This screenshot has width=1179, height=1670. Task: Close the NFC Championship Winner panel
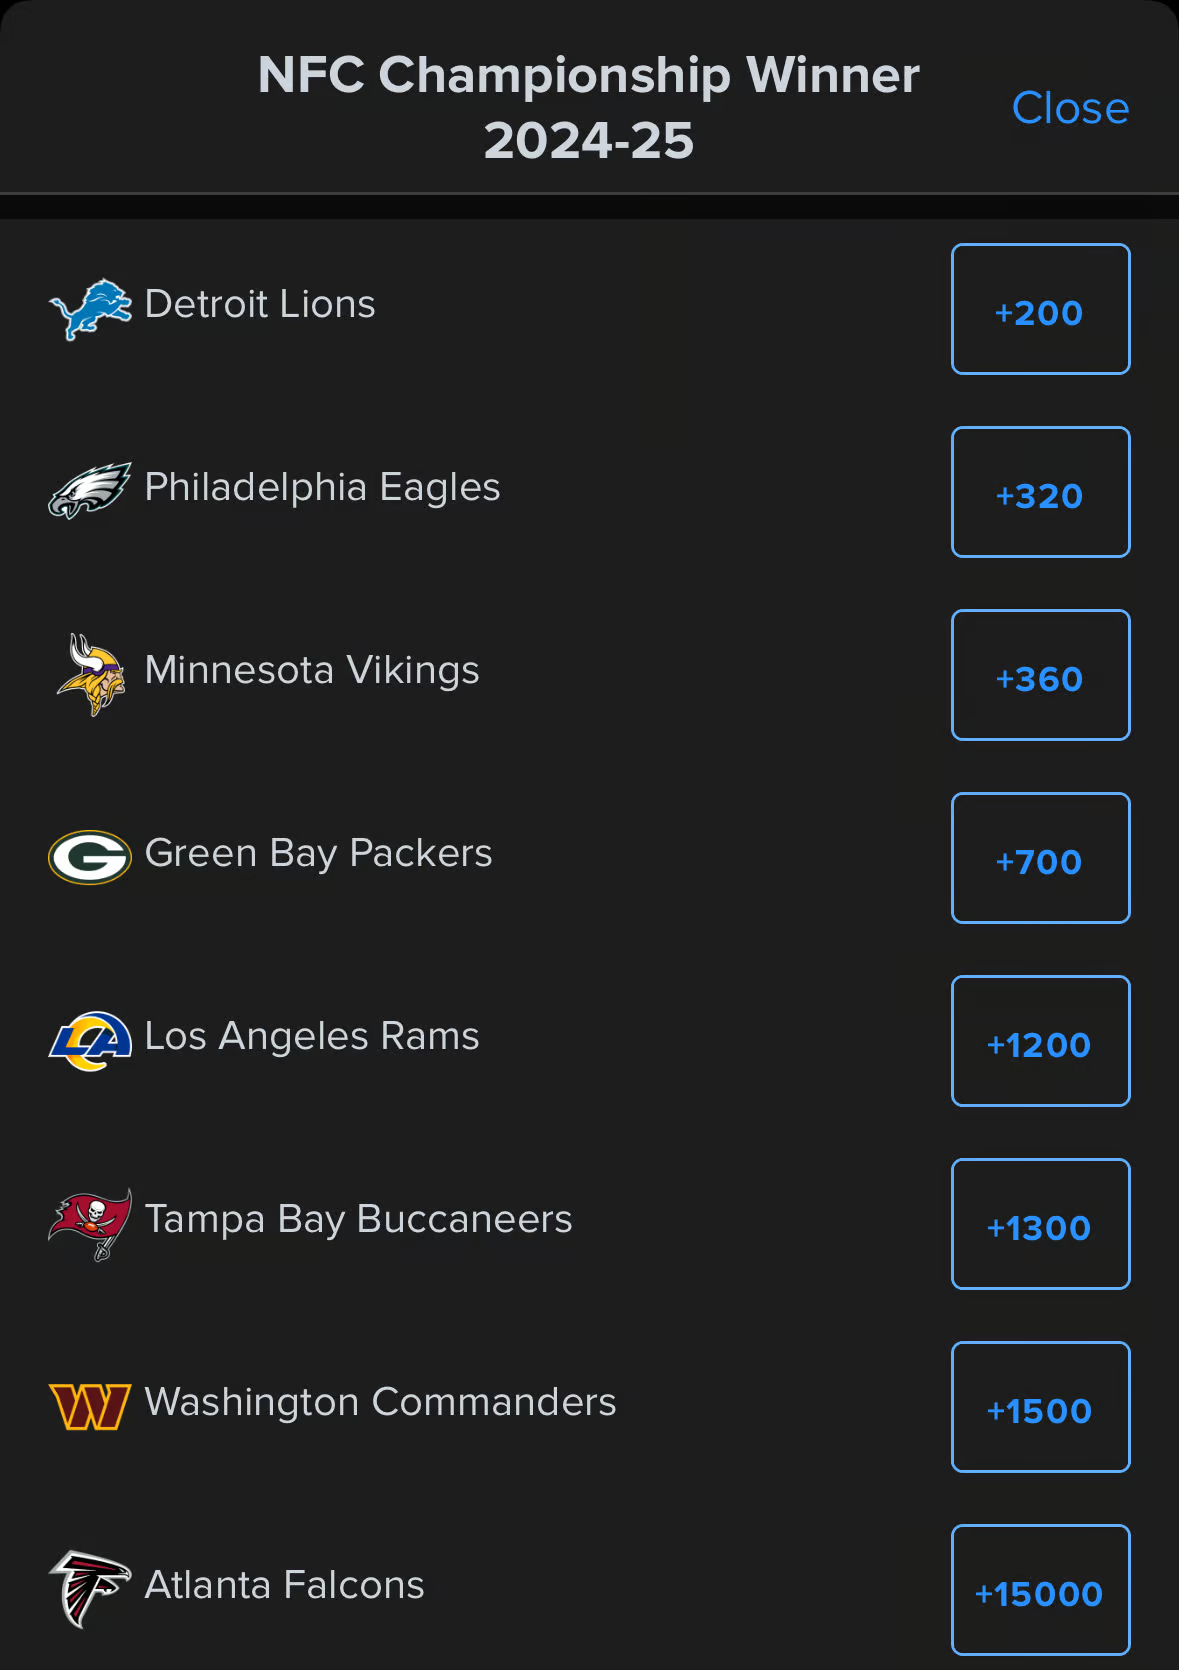coord(1070,108)
